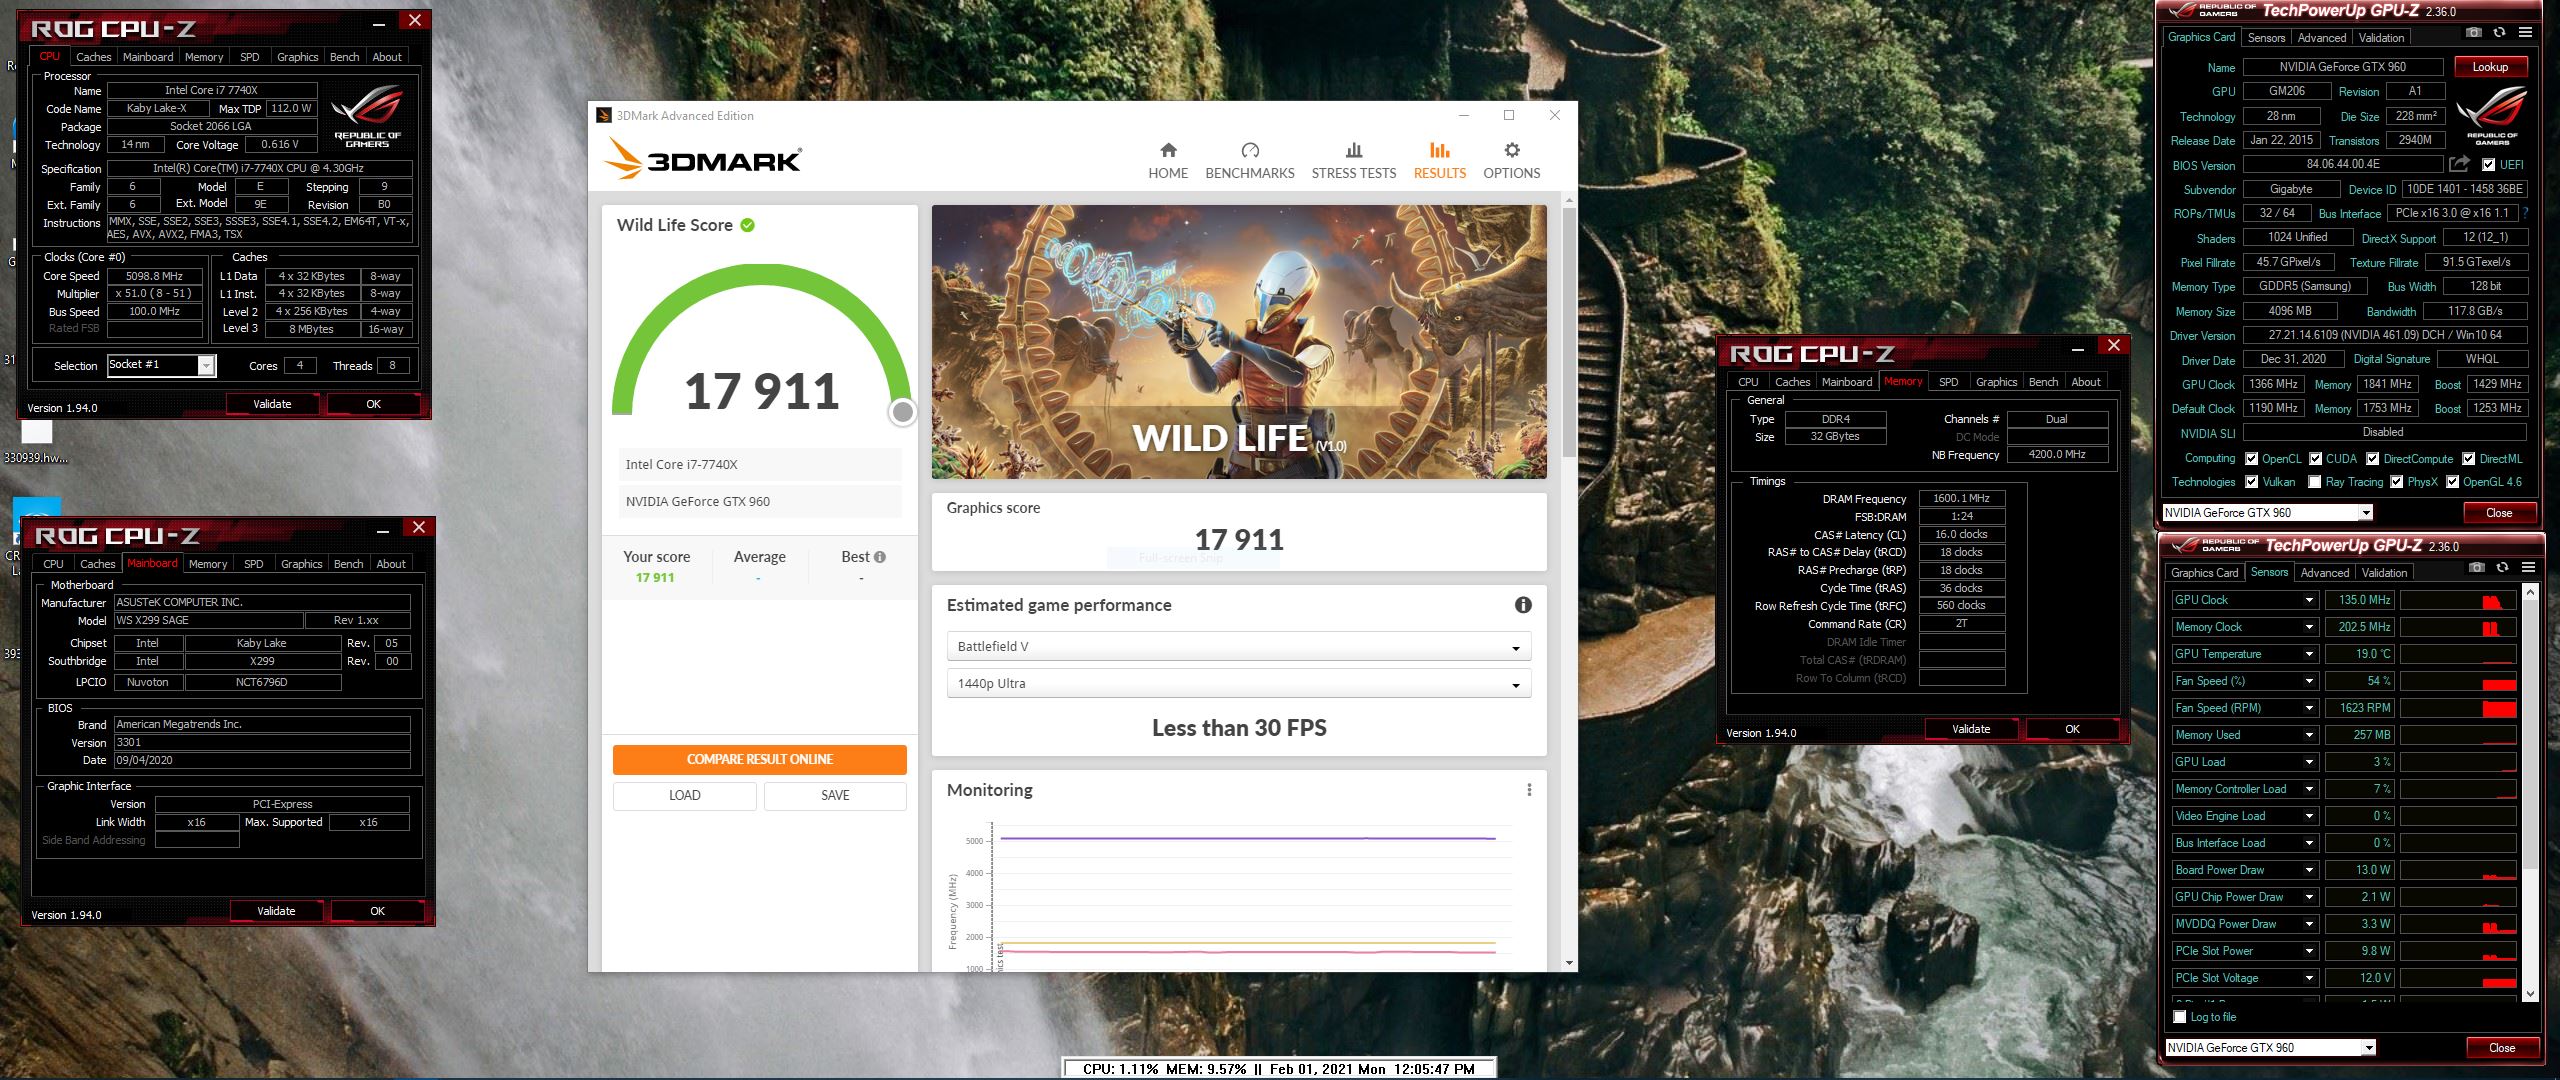
Task: Click the Wild Life benchmark artwork
Action: tap(1239, 342)
